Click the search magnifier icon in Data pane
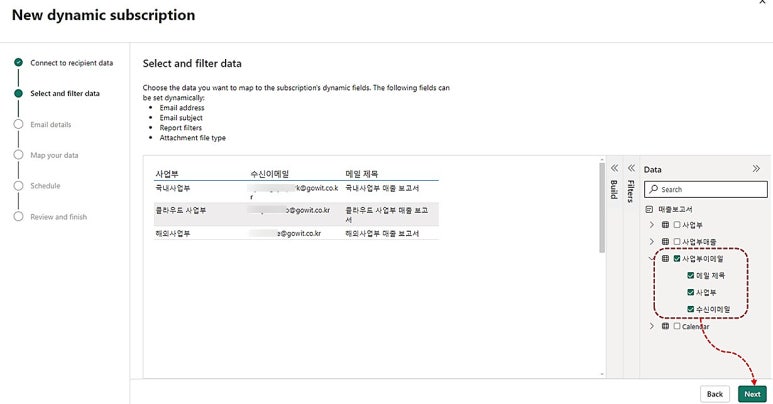 tap(654, 189)
